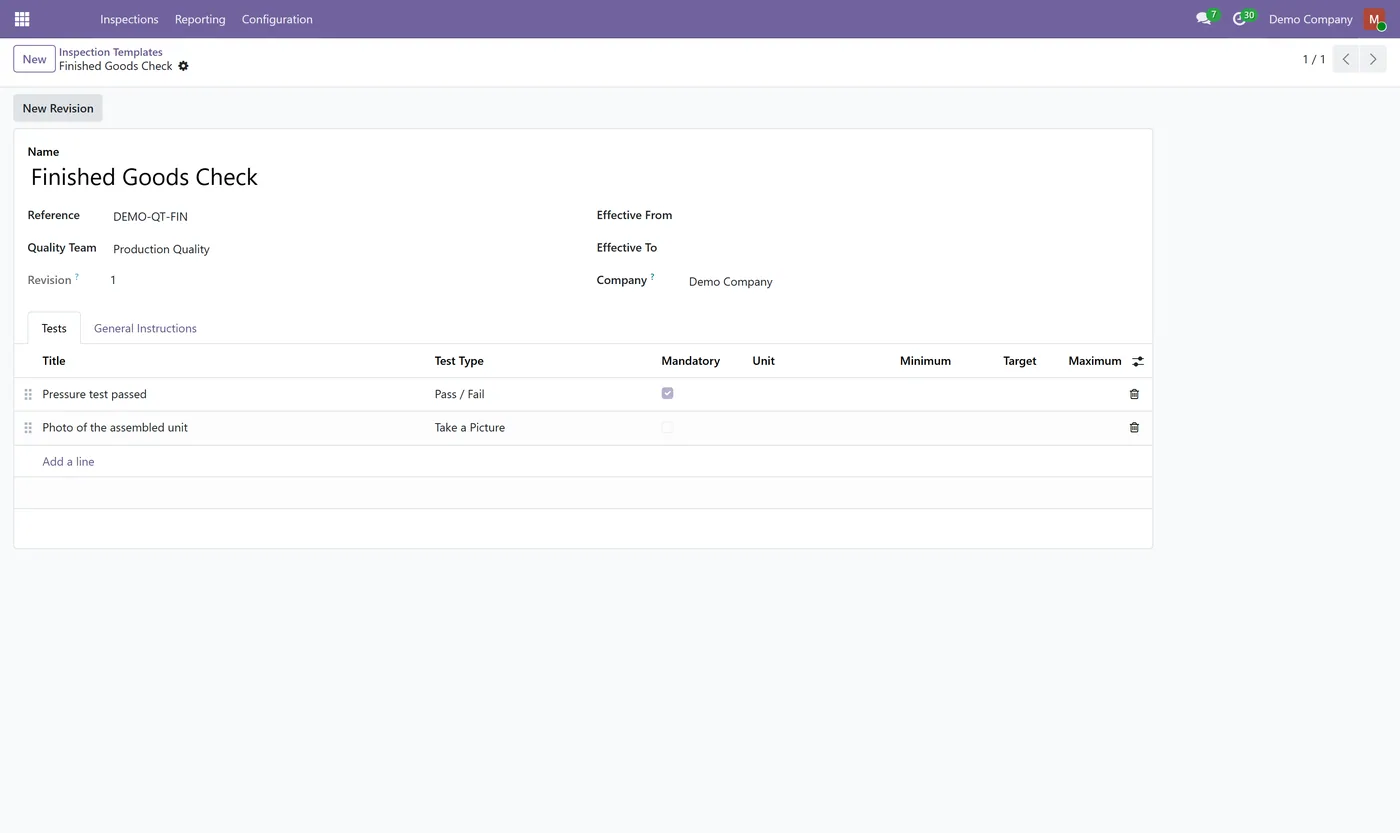Toggle Mandatory for Photo of the assembled unit

(x=667, y=427)
